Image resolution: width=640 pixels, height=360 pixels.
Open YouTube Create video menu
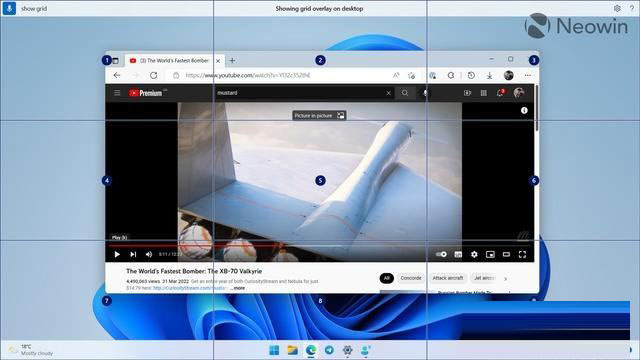(x=467, y=93)
